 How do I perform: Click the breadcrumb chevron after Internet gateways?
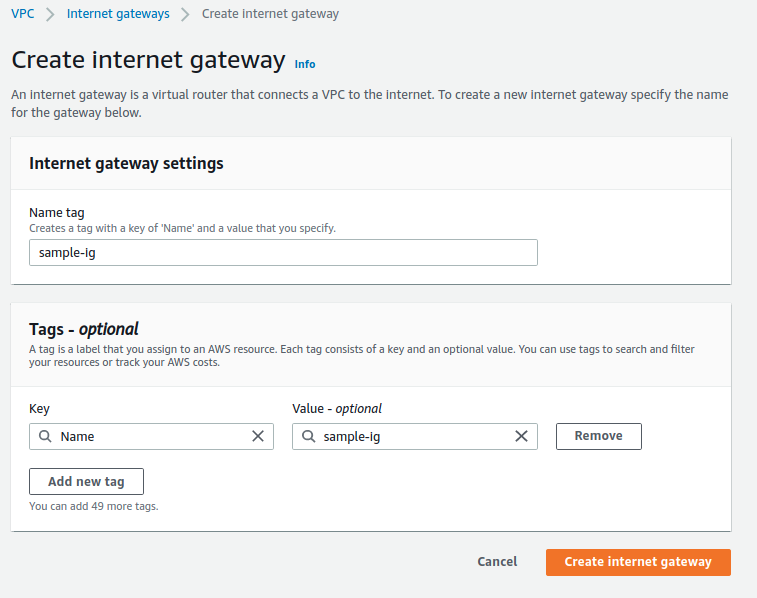coord(185,14)
